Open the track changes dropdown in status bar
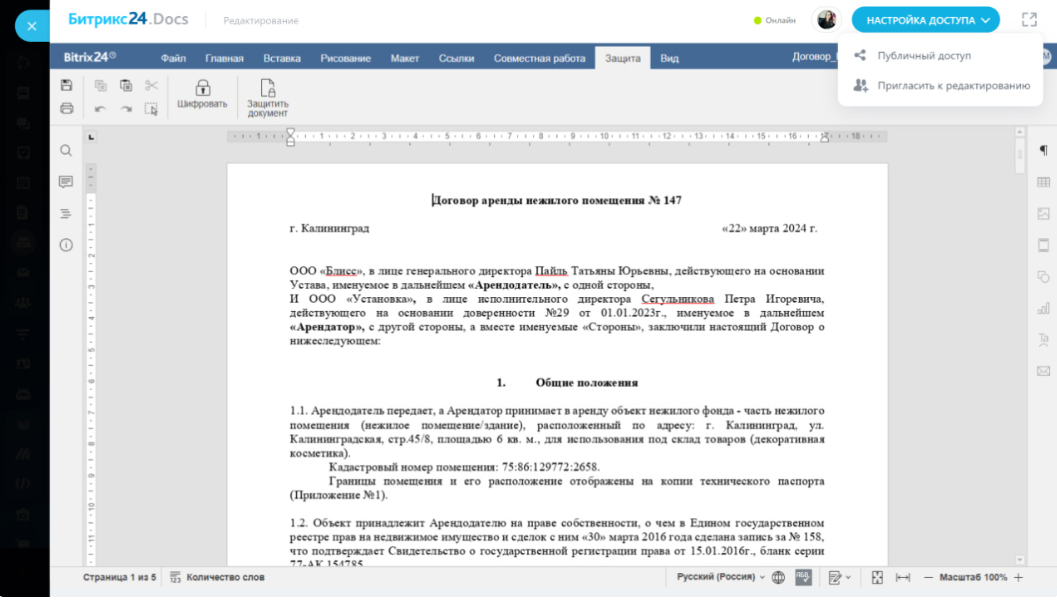 tap(839, 577)
